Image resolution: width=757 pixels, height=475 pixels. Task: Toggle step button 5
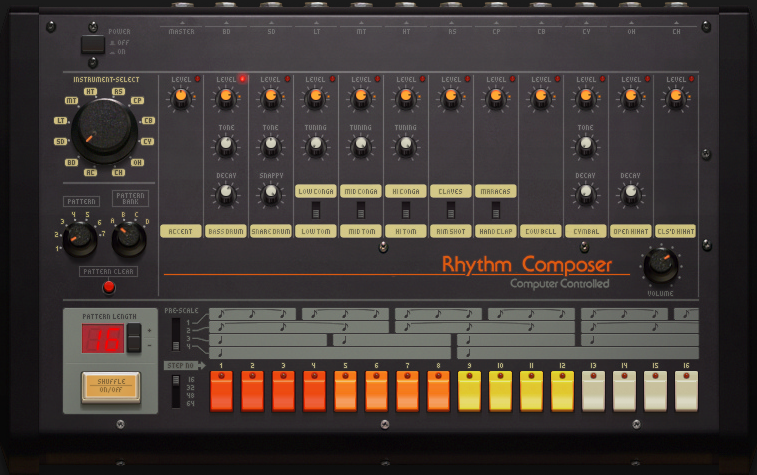[345, 391]
